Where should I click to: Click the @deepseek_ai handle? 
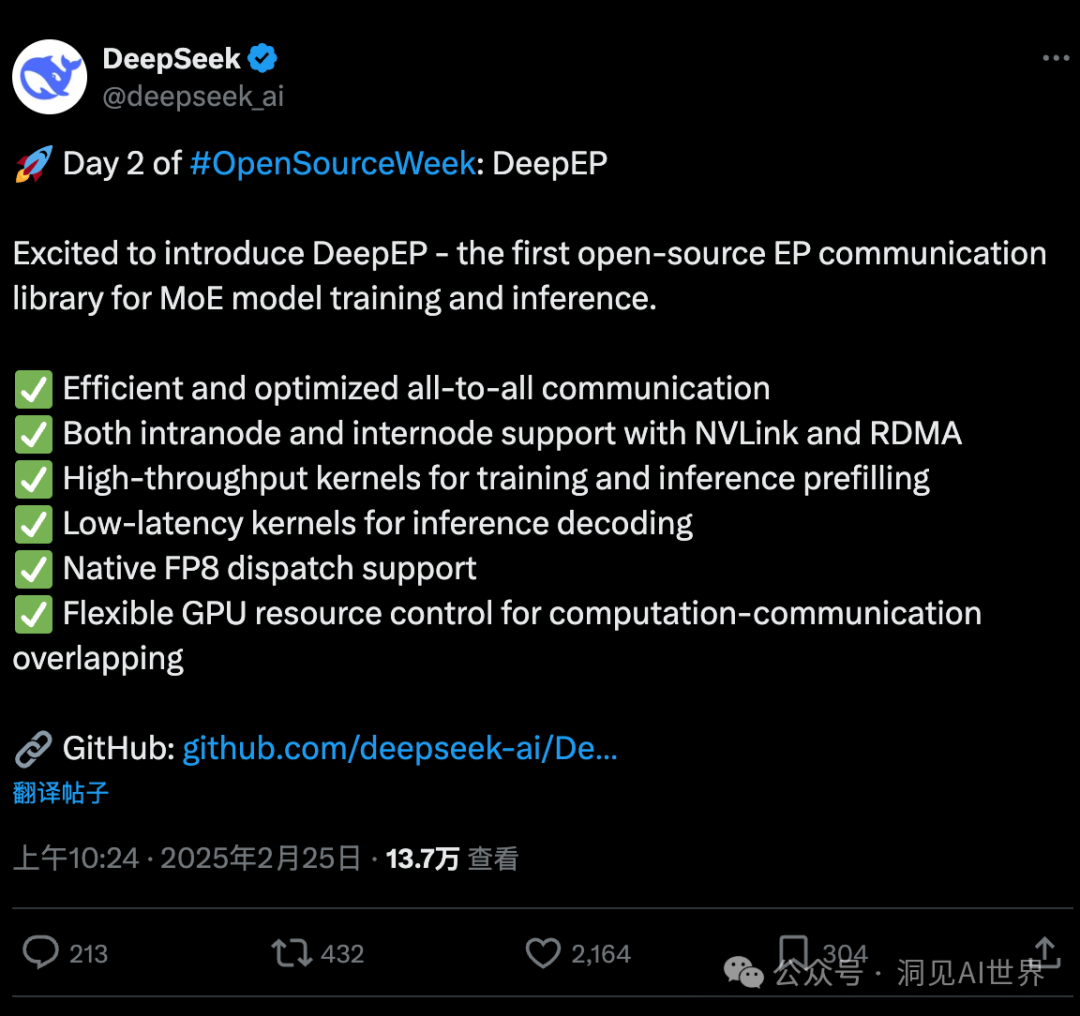click(193, 96)
